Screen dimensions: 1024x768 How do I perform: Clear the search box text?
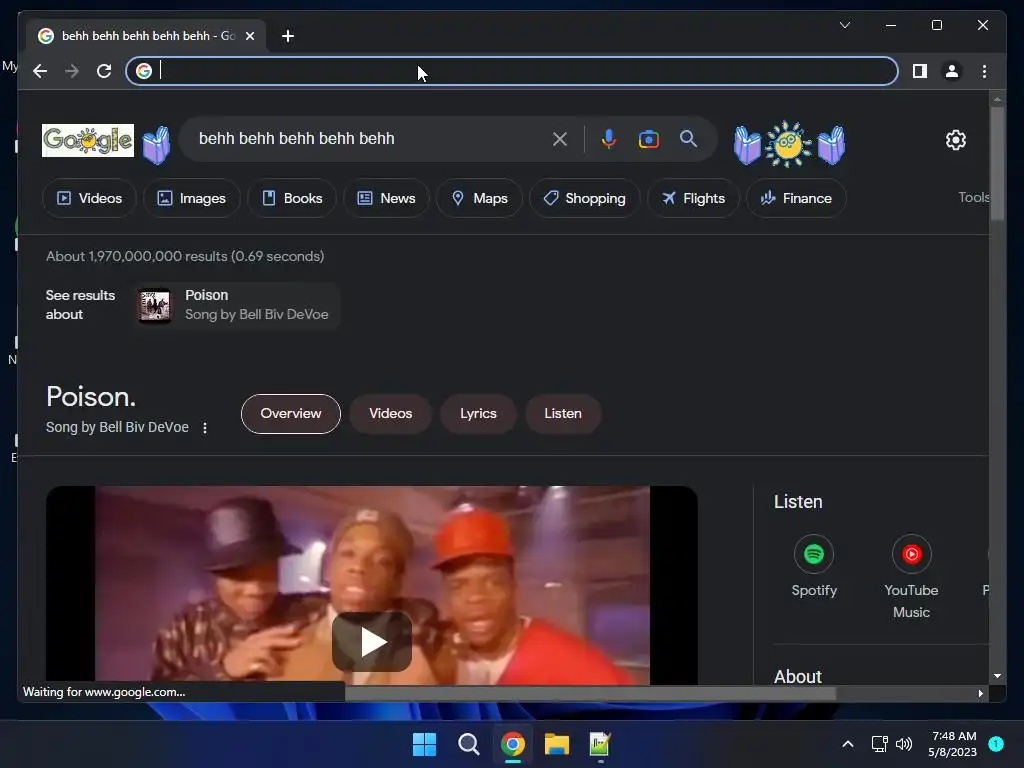click(560, 138)
